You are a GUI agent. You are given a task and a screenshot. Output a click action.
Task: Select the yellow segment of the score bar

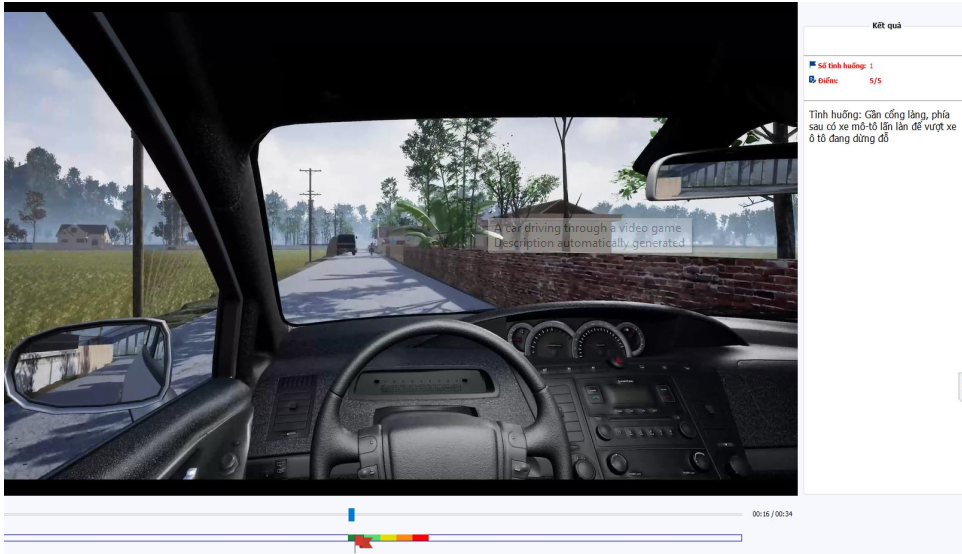[x=388, y=538]
